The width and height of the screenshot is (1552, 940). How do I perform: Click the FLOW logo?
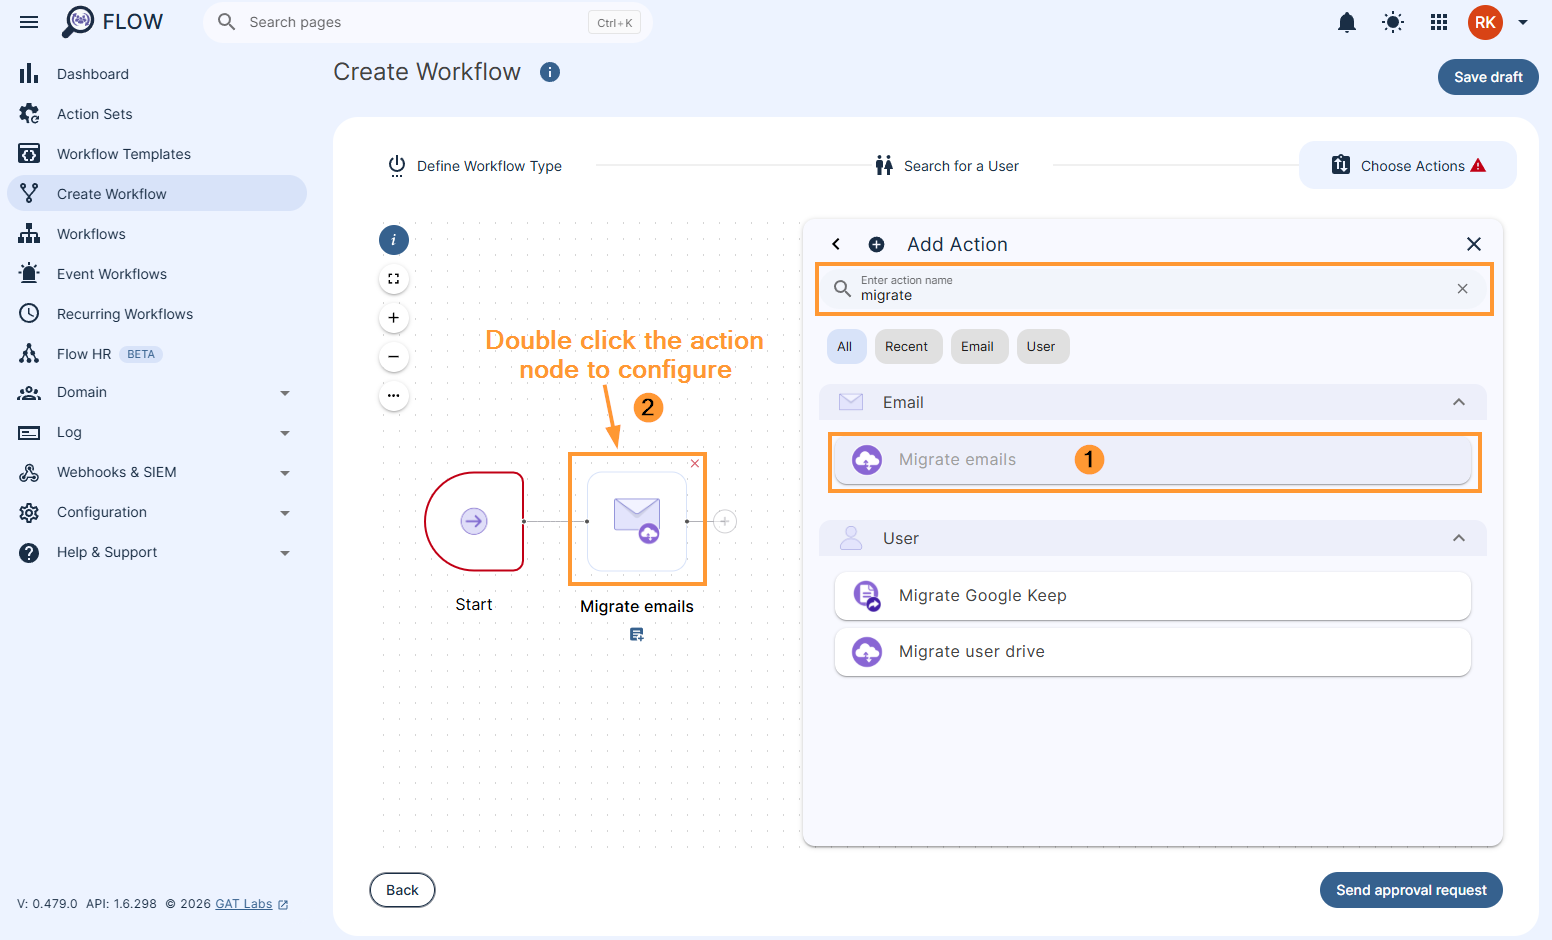point(112,22)
